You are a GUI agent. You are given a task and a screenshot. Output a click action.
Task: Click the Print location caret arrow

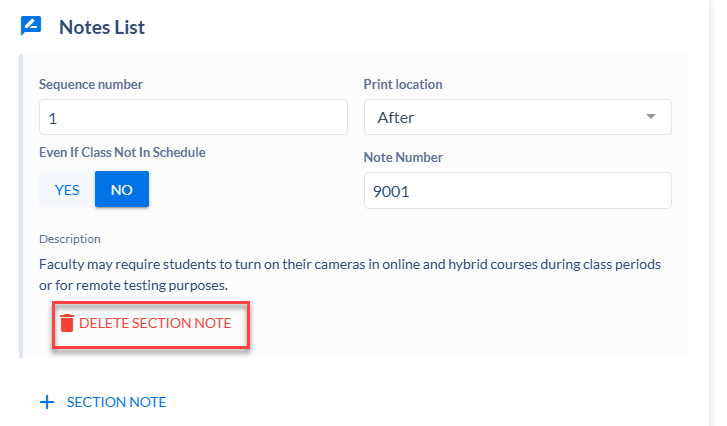pyautogui.click(x=651, y=116)
